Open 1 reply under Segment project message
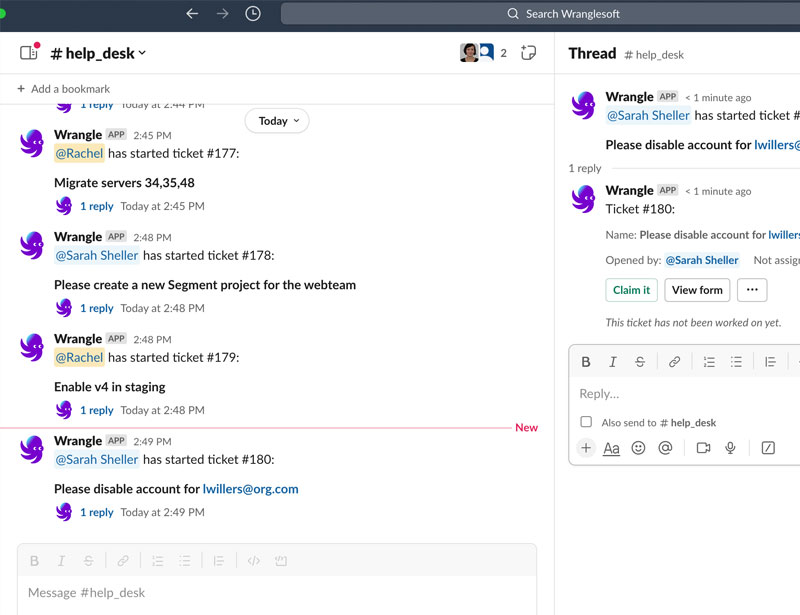800x615 pixels. (x=96, y=308)
